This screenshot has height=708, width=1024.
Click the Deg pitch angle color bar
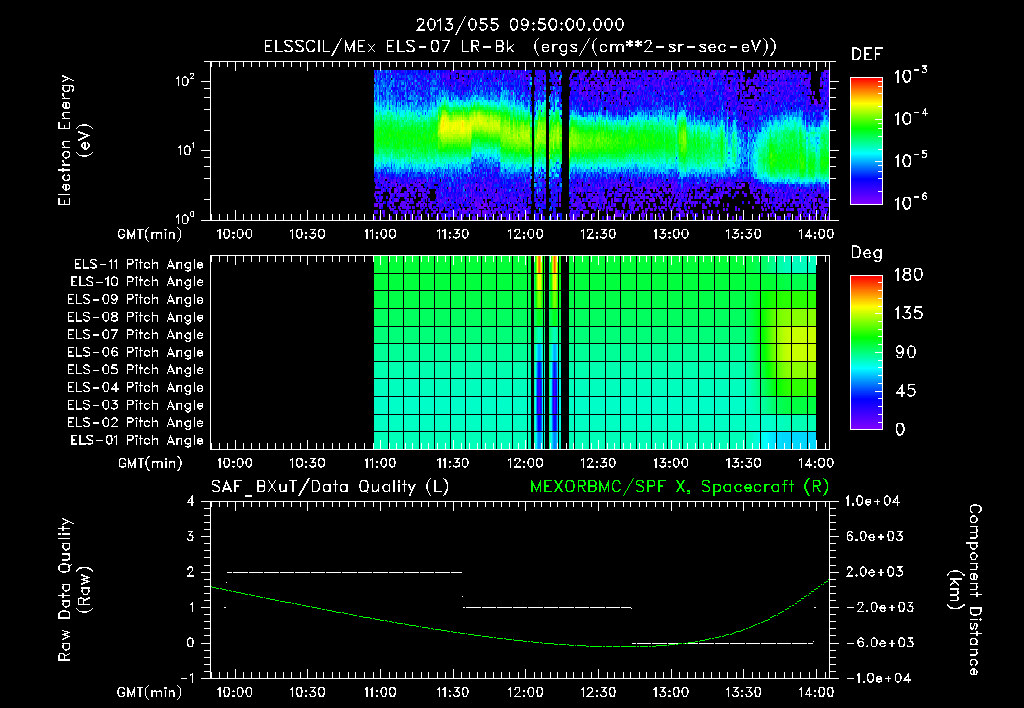click(x=866, y=352)
